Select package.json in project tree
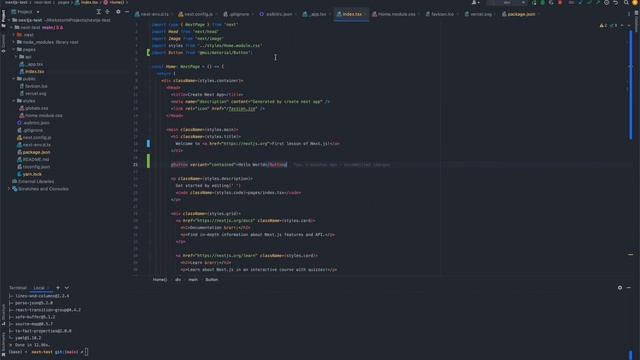This screenshot has width=640, height=360. coord(33,152)
